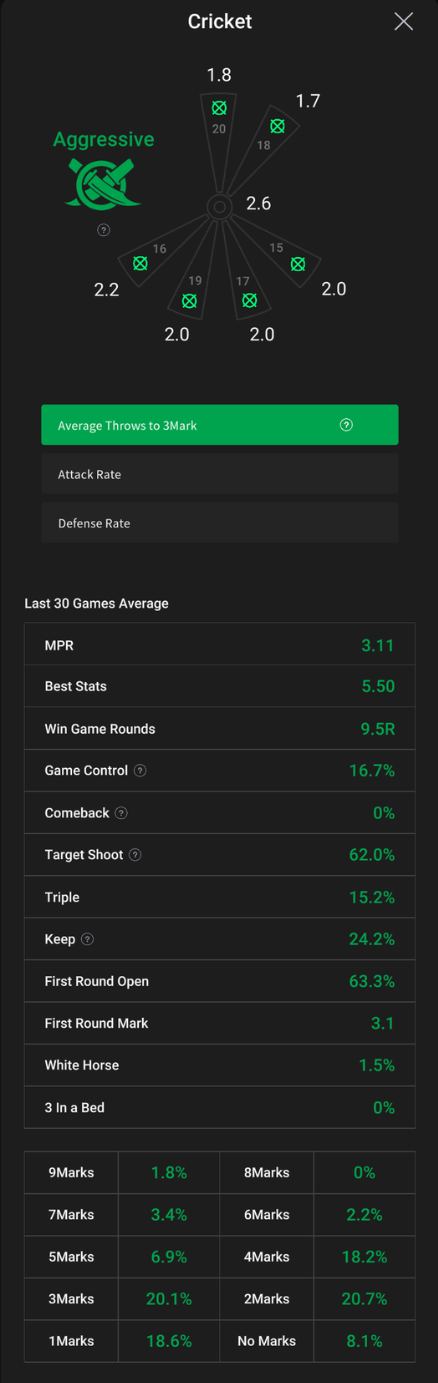Select the 19 segment target marker

pos(189,300)
